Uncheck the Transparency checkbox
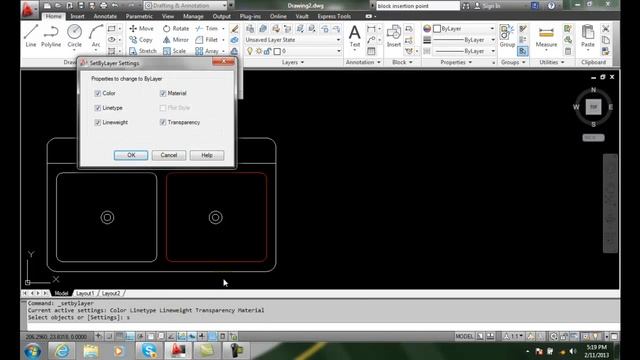This screenshot has height=360, width=640. click(163, 122)
